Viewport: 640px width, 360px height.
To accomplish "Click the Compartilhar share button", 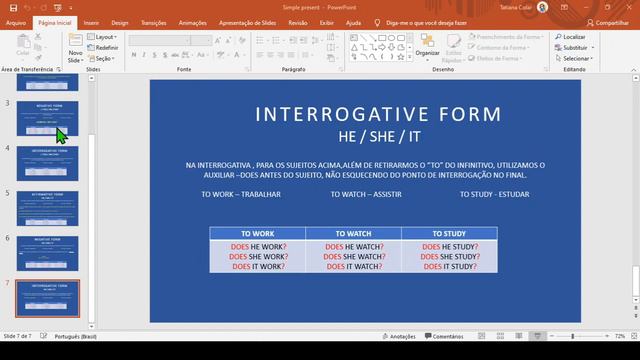I will point(608,23).
